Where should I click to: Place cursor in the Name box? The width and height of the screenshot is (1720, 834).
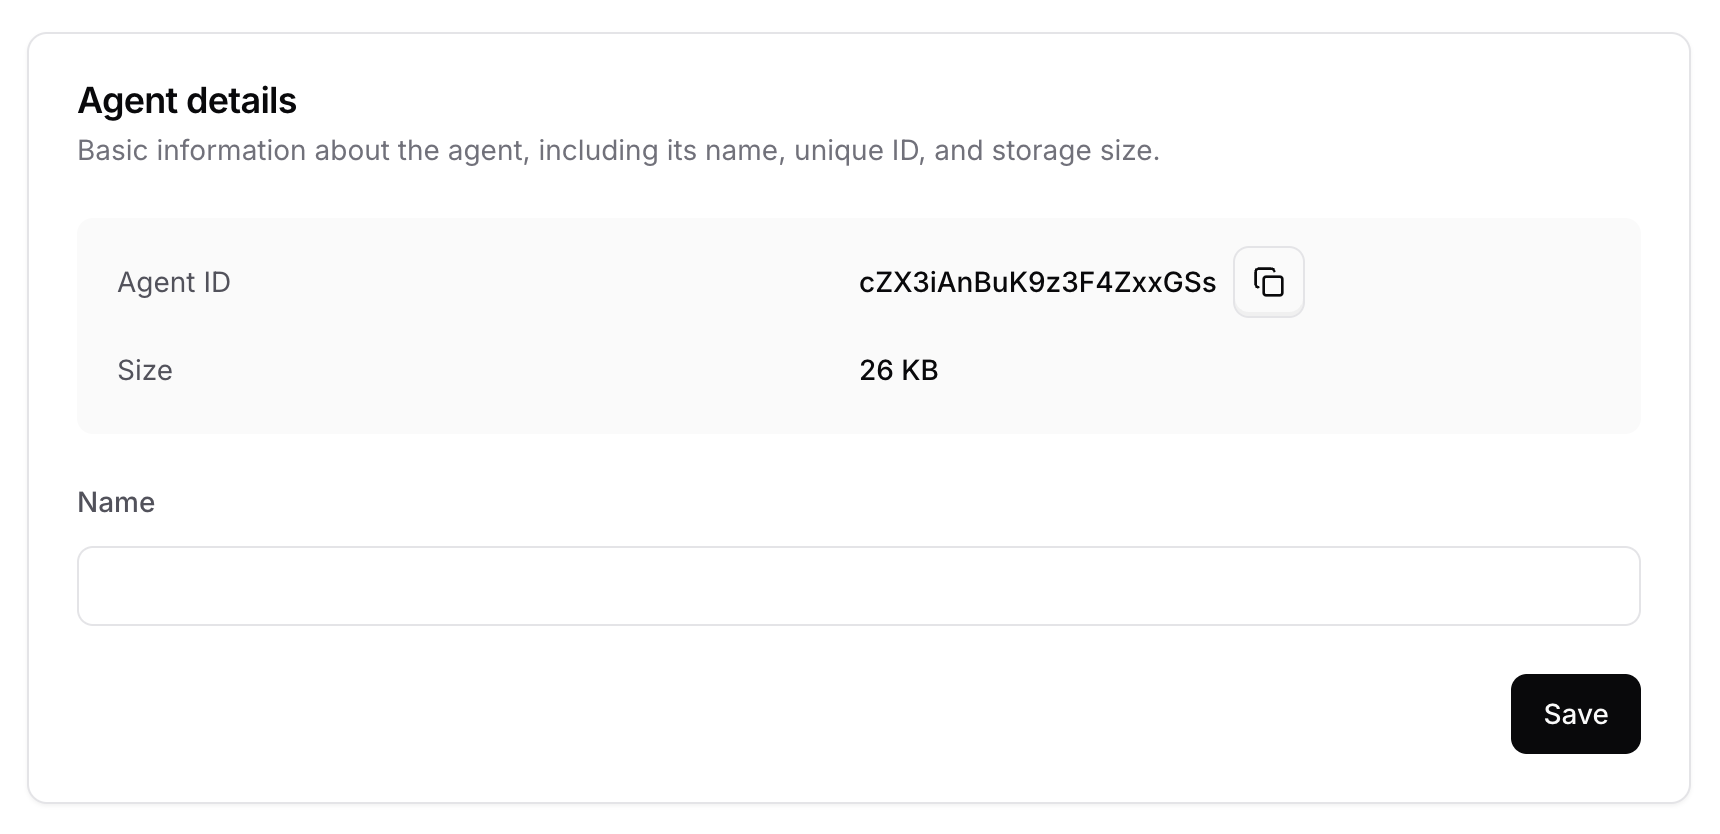tap(858, 586)
